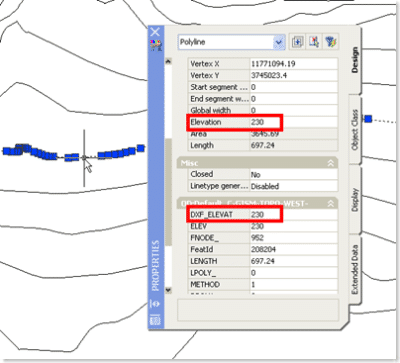
Task: Select the Start segment width label
Action: point(219,87)
